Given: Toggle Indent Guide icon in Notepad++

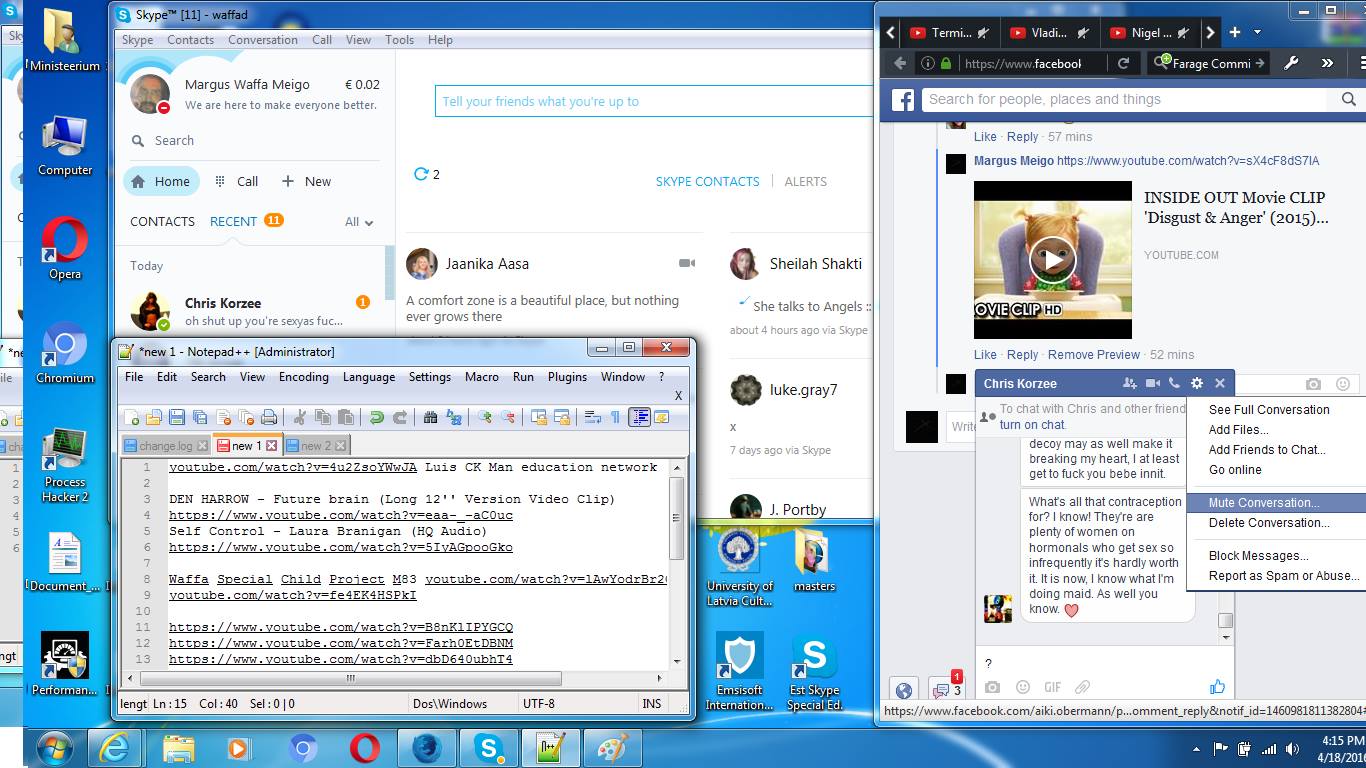Looking at the screenshot, I should pyautogui.click(x=639, y=417).
